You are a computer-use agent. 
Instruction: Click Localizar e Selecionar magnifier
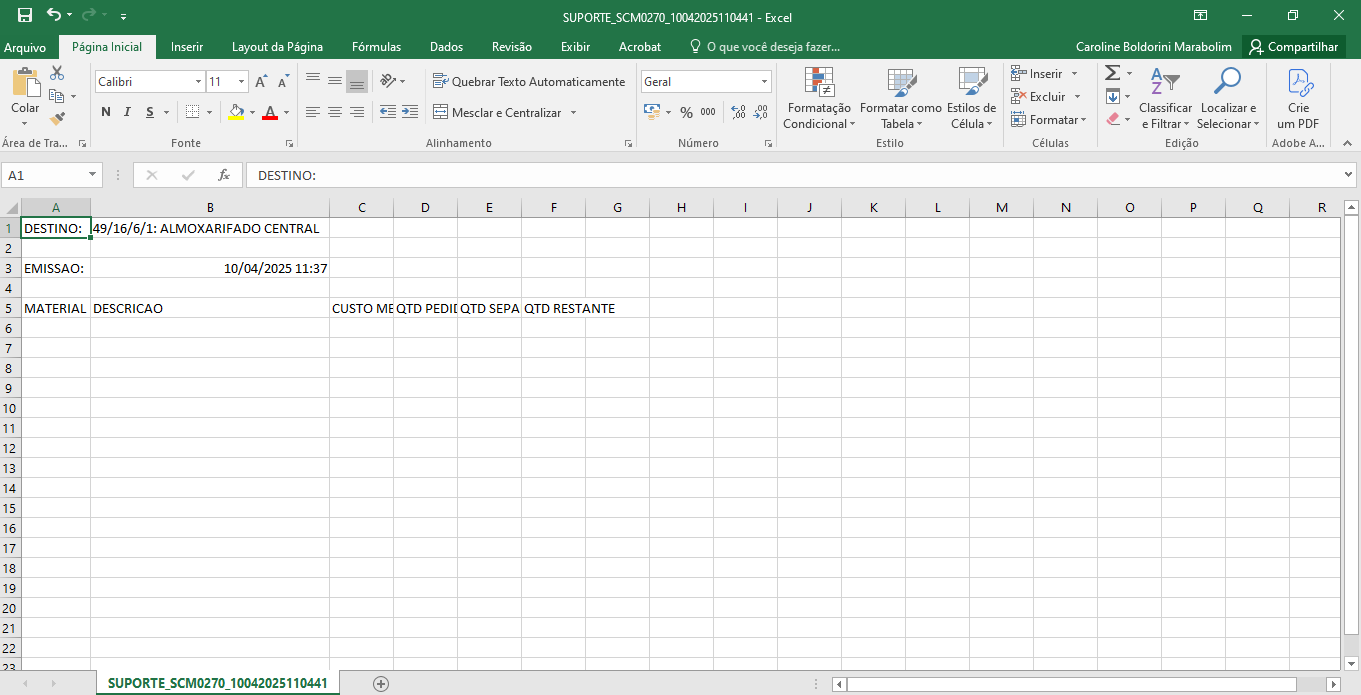(x=1228, y=100)
